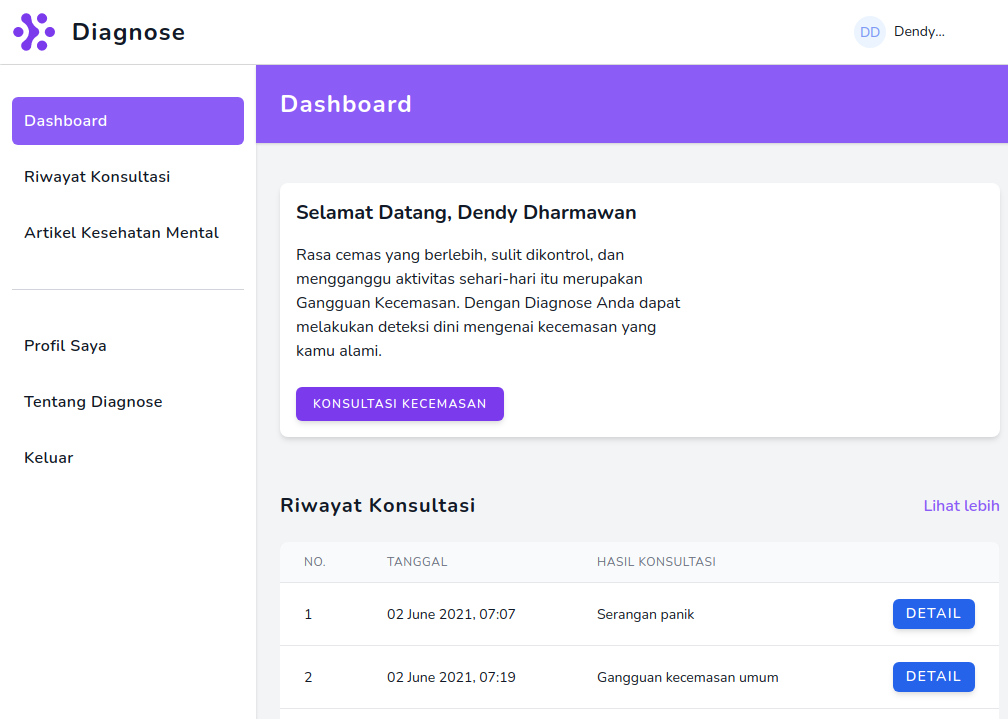Image resolution: width=1008 pixels, height=719 pixels.
Task: Select Dashboard in the sidebar
Action: click(128, 121)
